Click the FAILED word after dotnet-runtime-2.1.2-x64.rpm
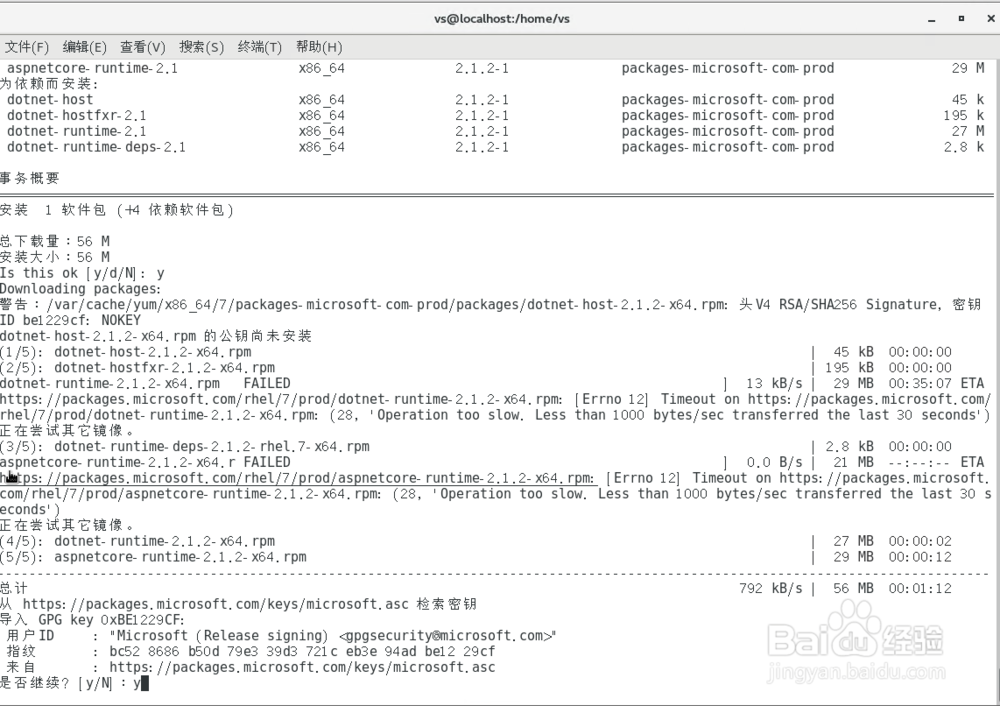The image size is (1000, 706). pos(267,383)
